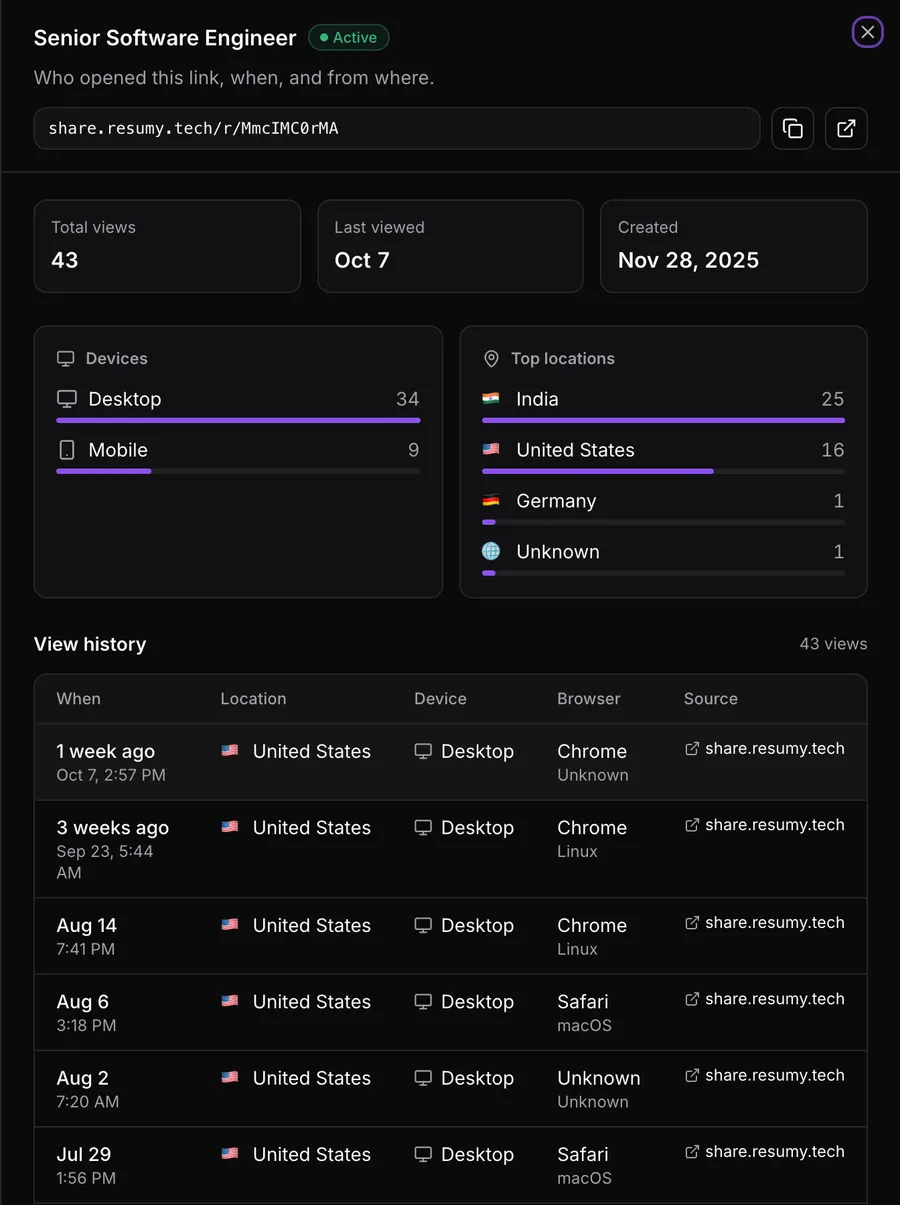Click the Last viewed Oct 7 card
900x1205 pixels.
coord(450,246)
